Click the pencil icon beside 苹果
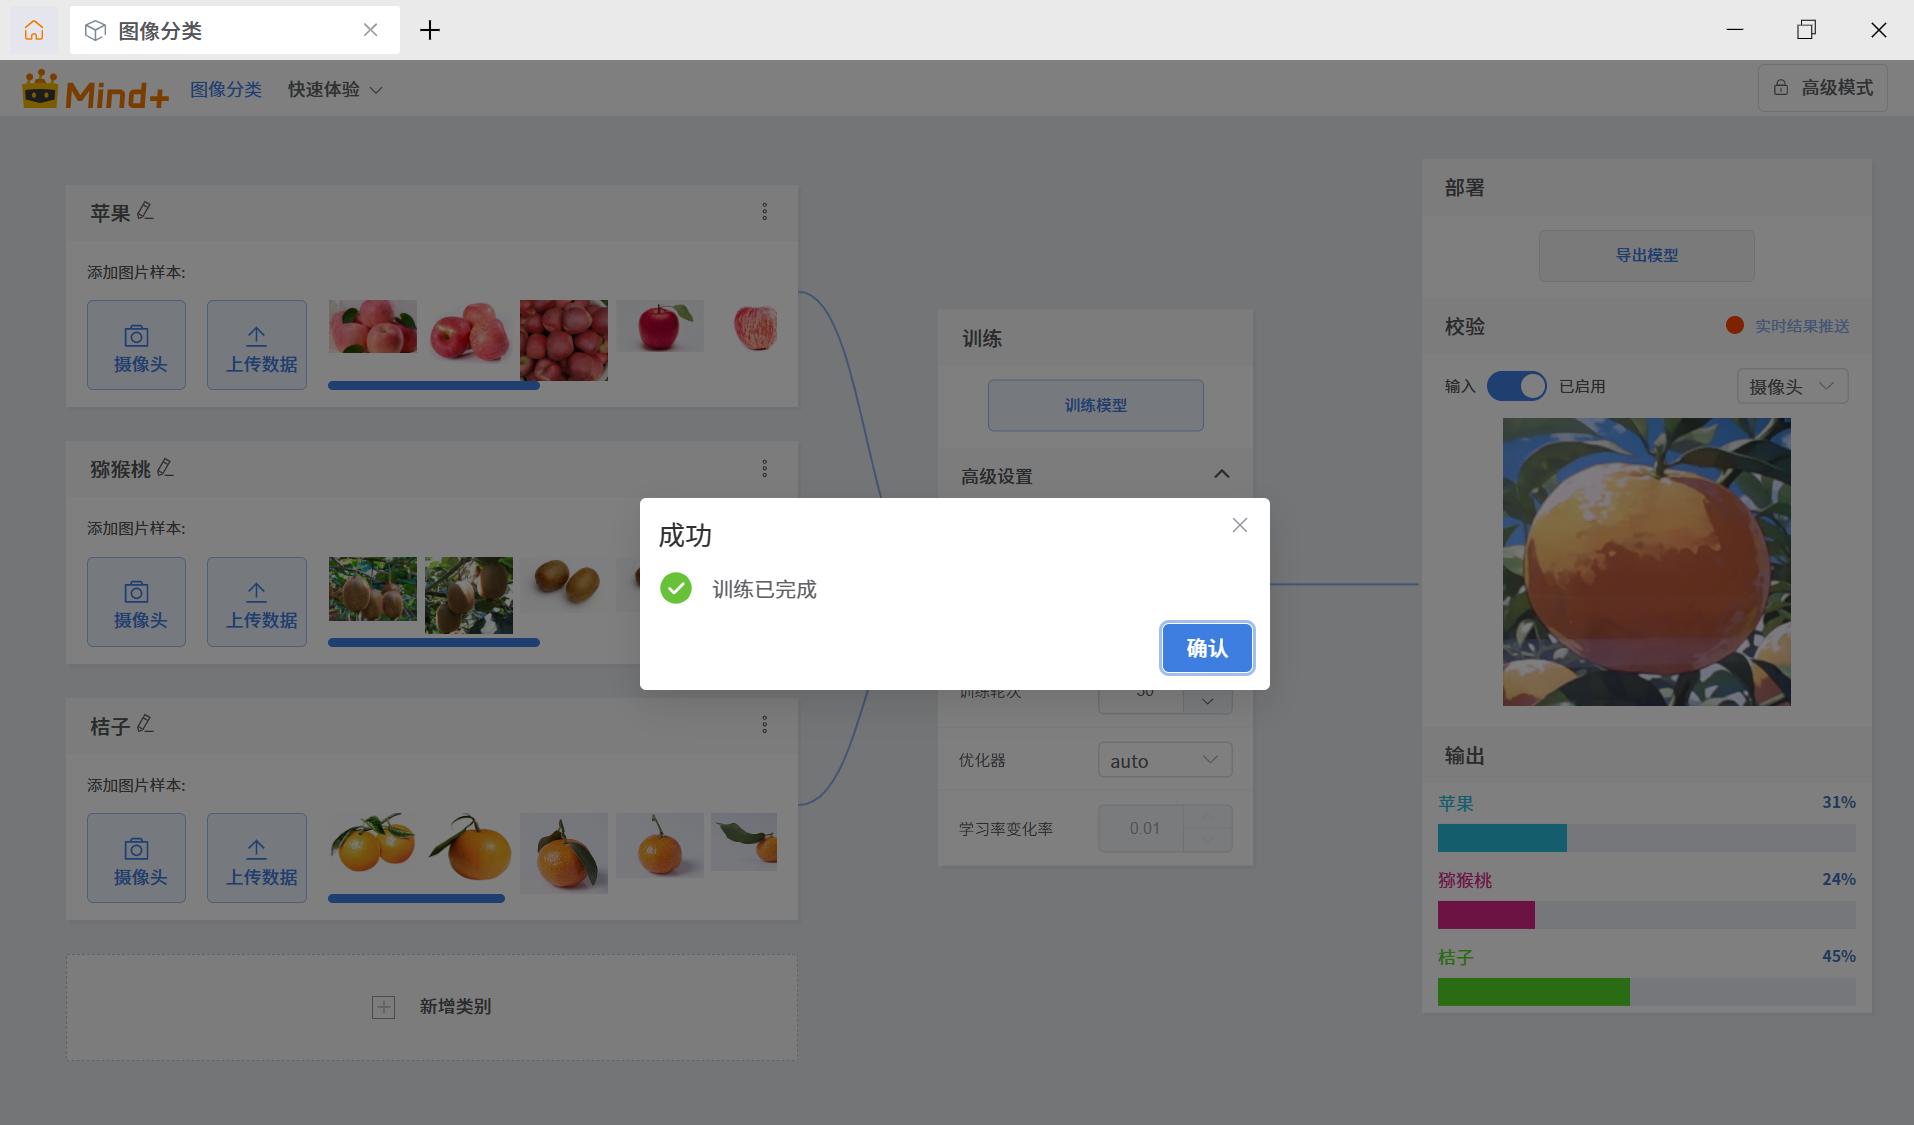 pyautogui.click(x=146, y=211)
